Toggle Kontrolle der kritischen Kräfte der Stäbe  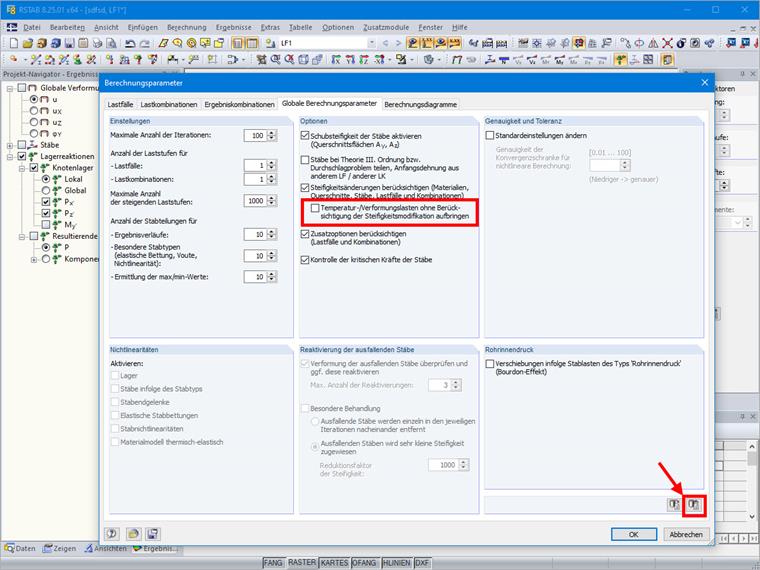point(305,260)
